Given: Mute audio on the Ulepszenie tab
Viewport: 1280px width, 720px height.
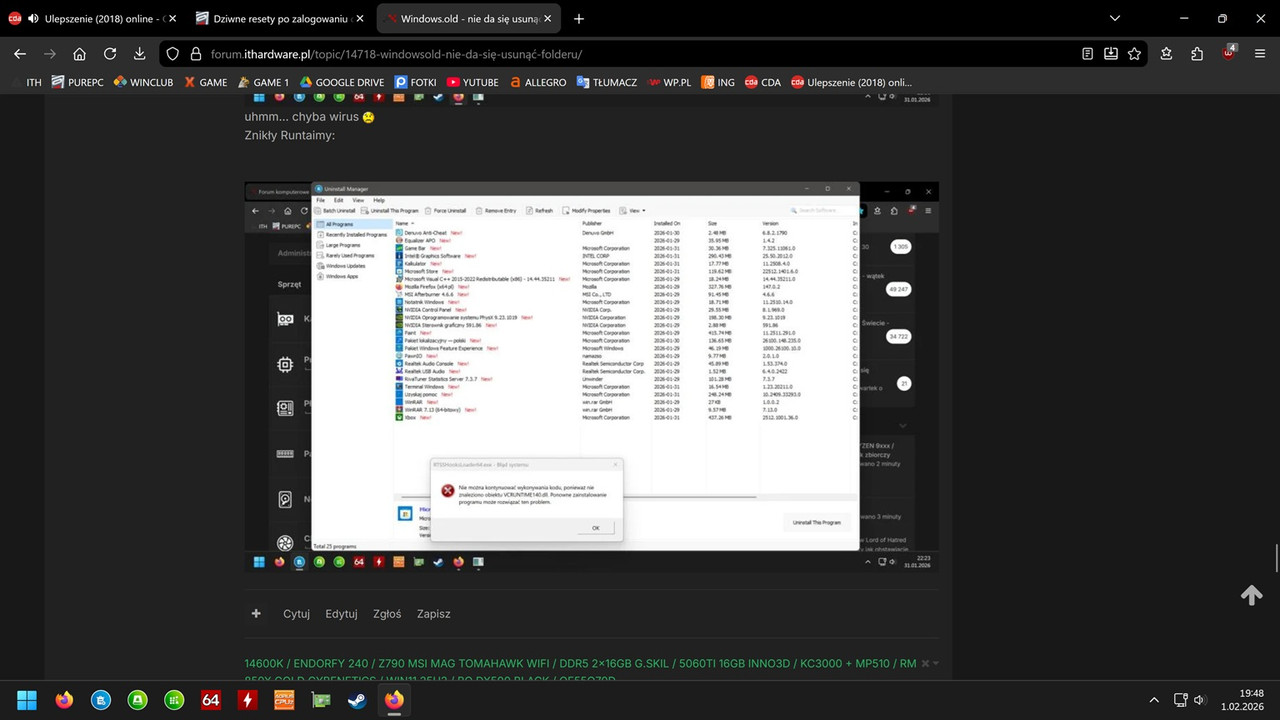Looking at the screenshot, I should 33,19.
